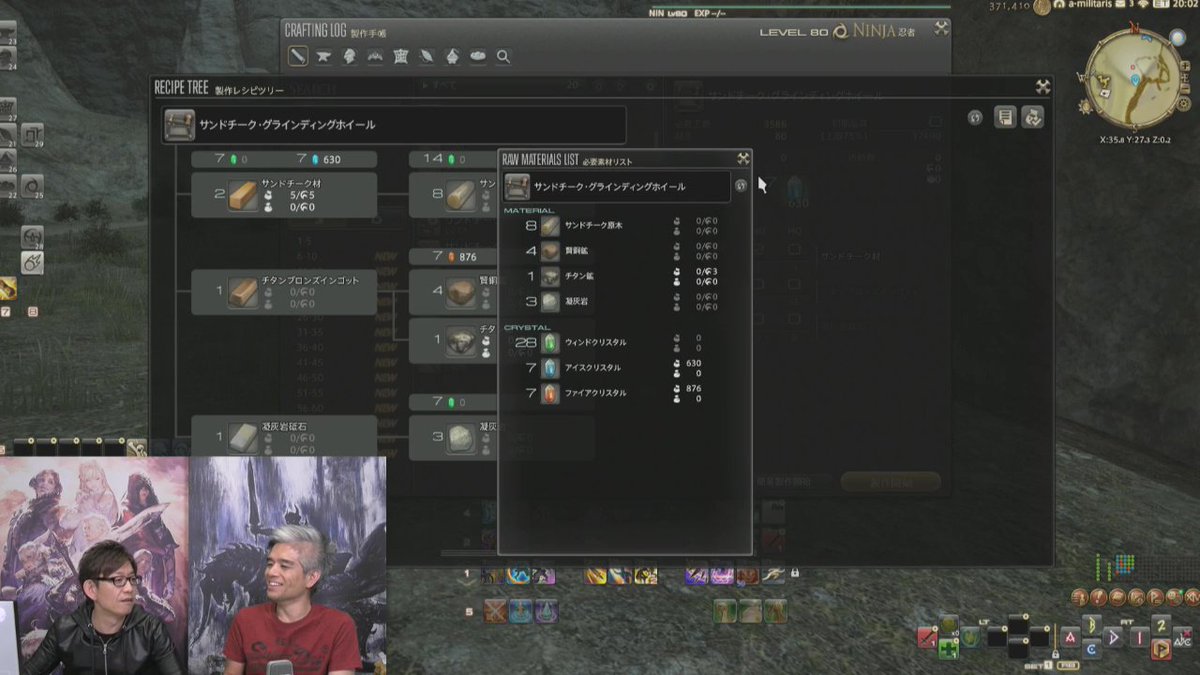Select アイスクリスタル crystal row
1200x675 pixels.
(x=626, y=368)
